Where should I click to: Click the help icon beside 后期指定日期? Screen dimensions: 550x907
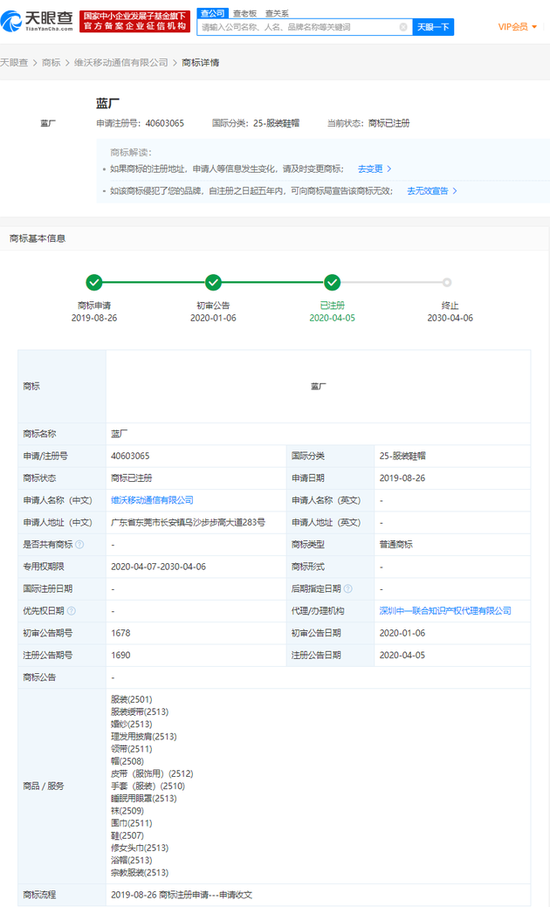(348, 589)
